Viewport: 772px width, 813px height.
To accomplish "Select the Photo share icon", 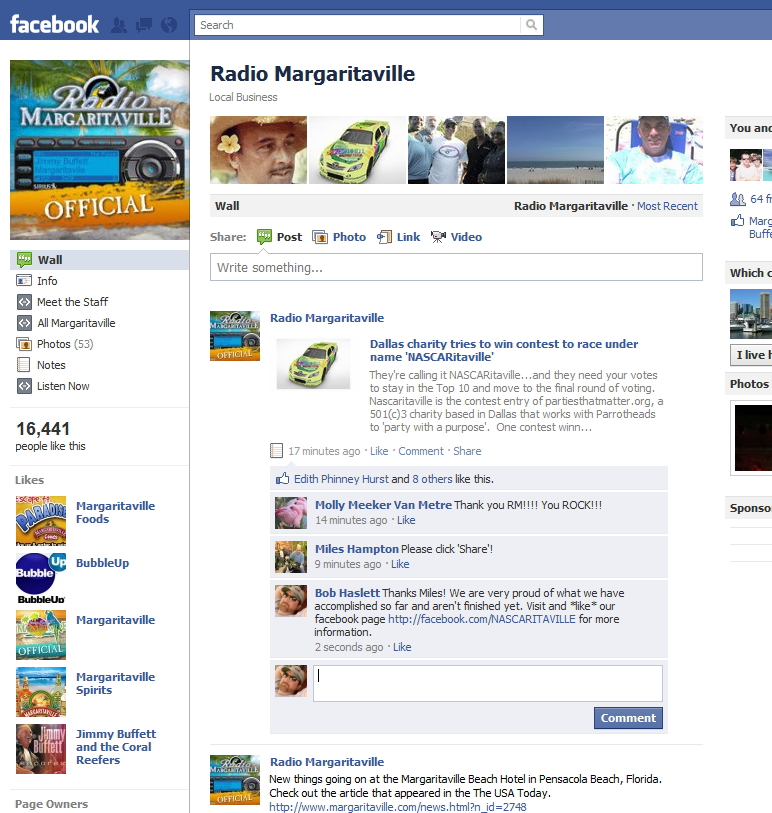I will pyautogui.click(x=320, y=237).
